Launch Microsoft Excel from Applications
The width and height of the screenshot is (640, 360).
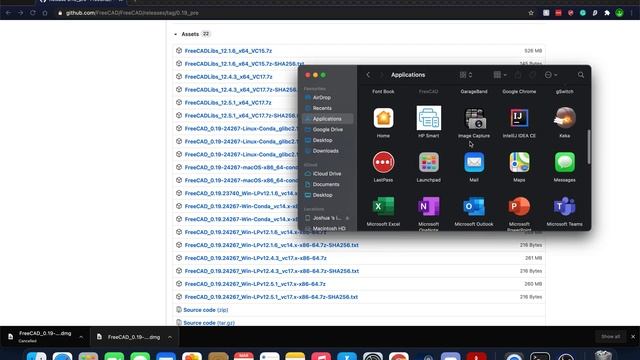click(x=383, y=207)
